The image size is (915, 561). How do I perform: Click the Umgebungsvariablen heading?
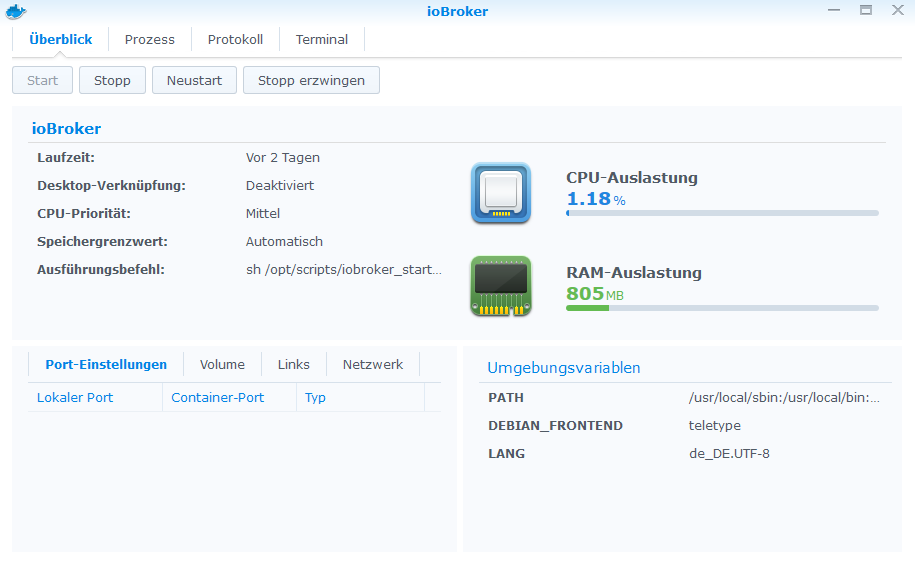coord(564,368)
